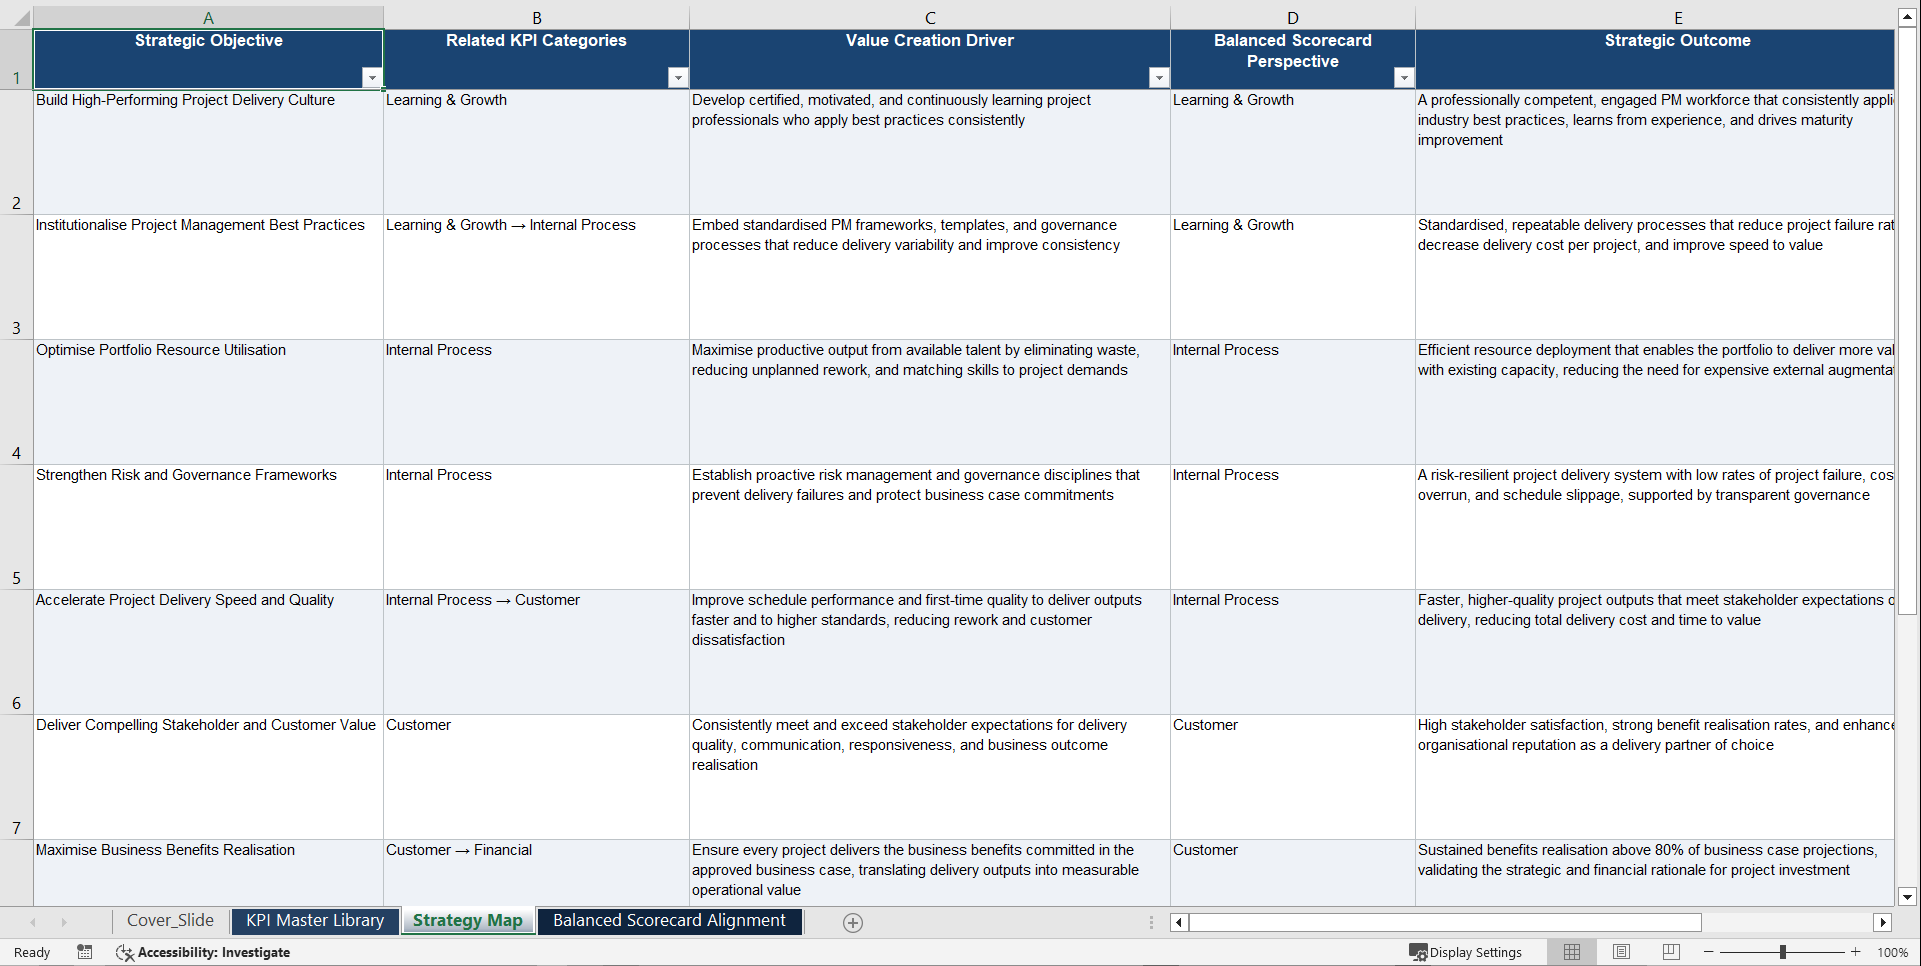The width and height of the screenshot is (1921, 966).
Task: Select 'Customer → Financial' cell
Action: click(x=537, y=873)
